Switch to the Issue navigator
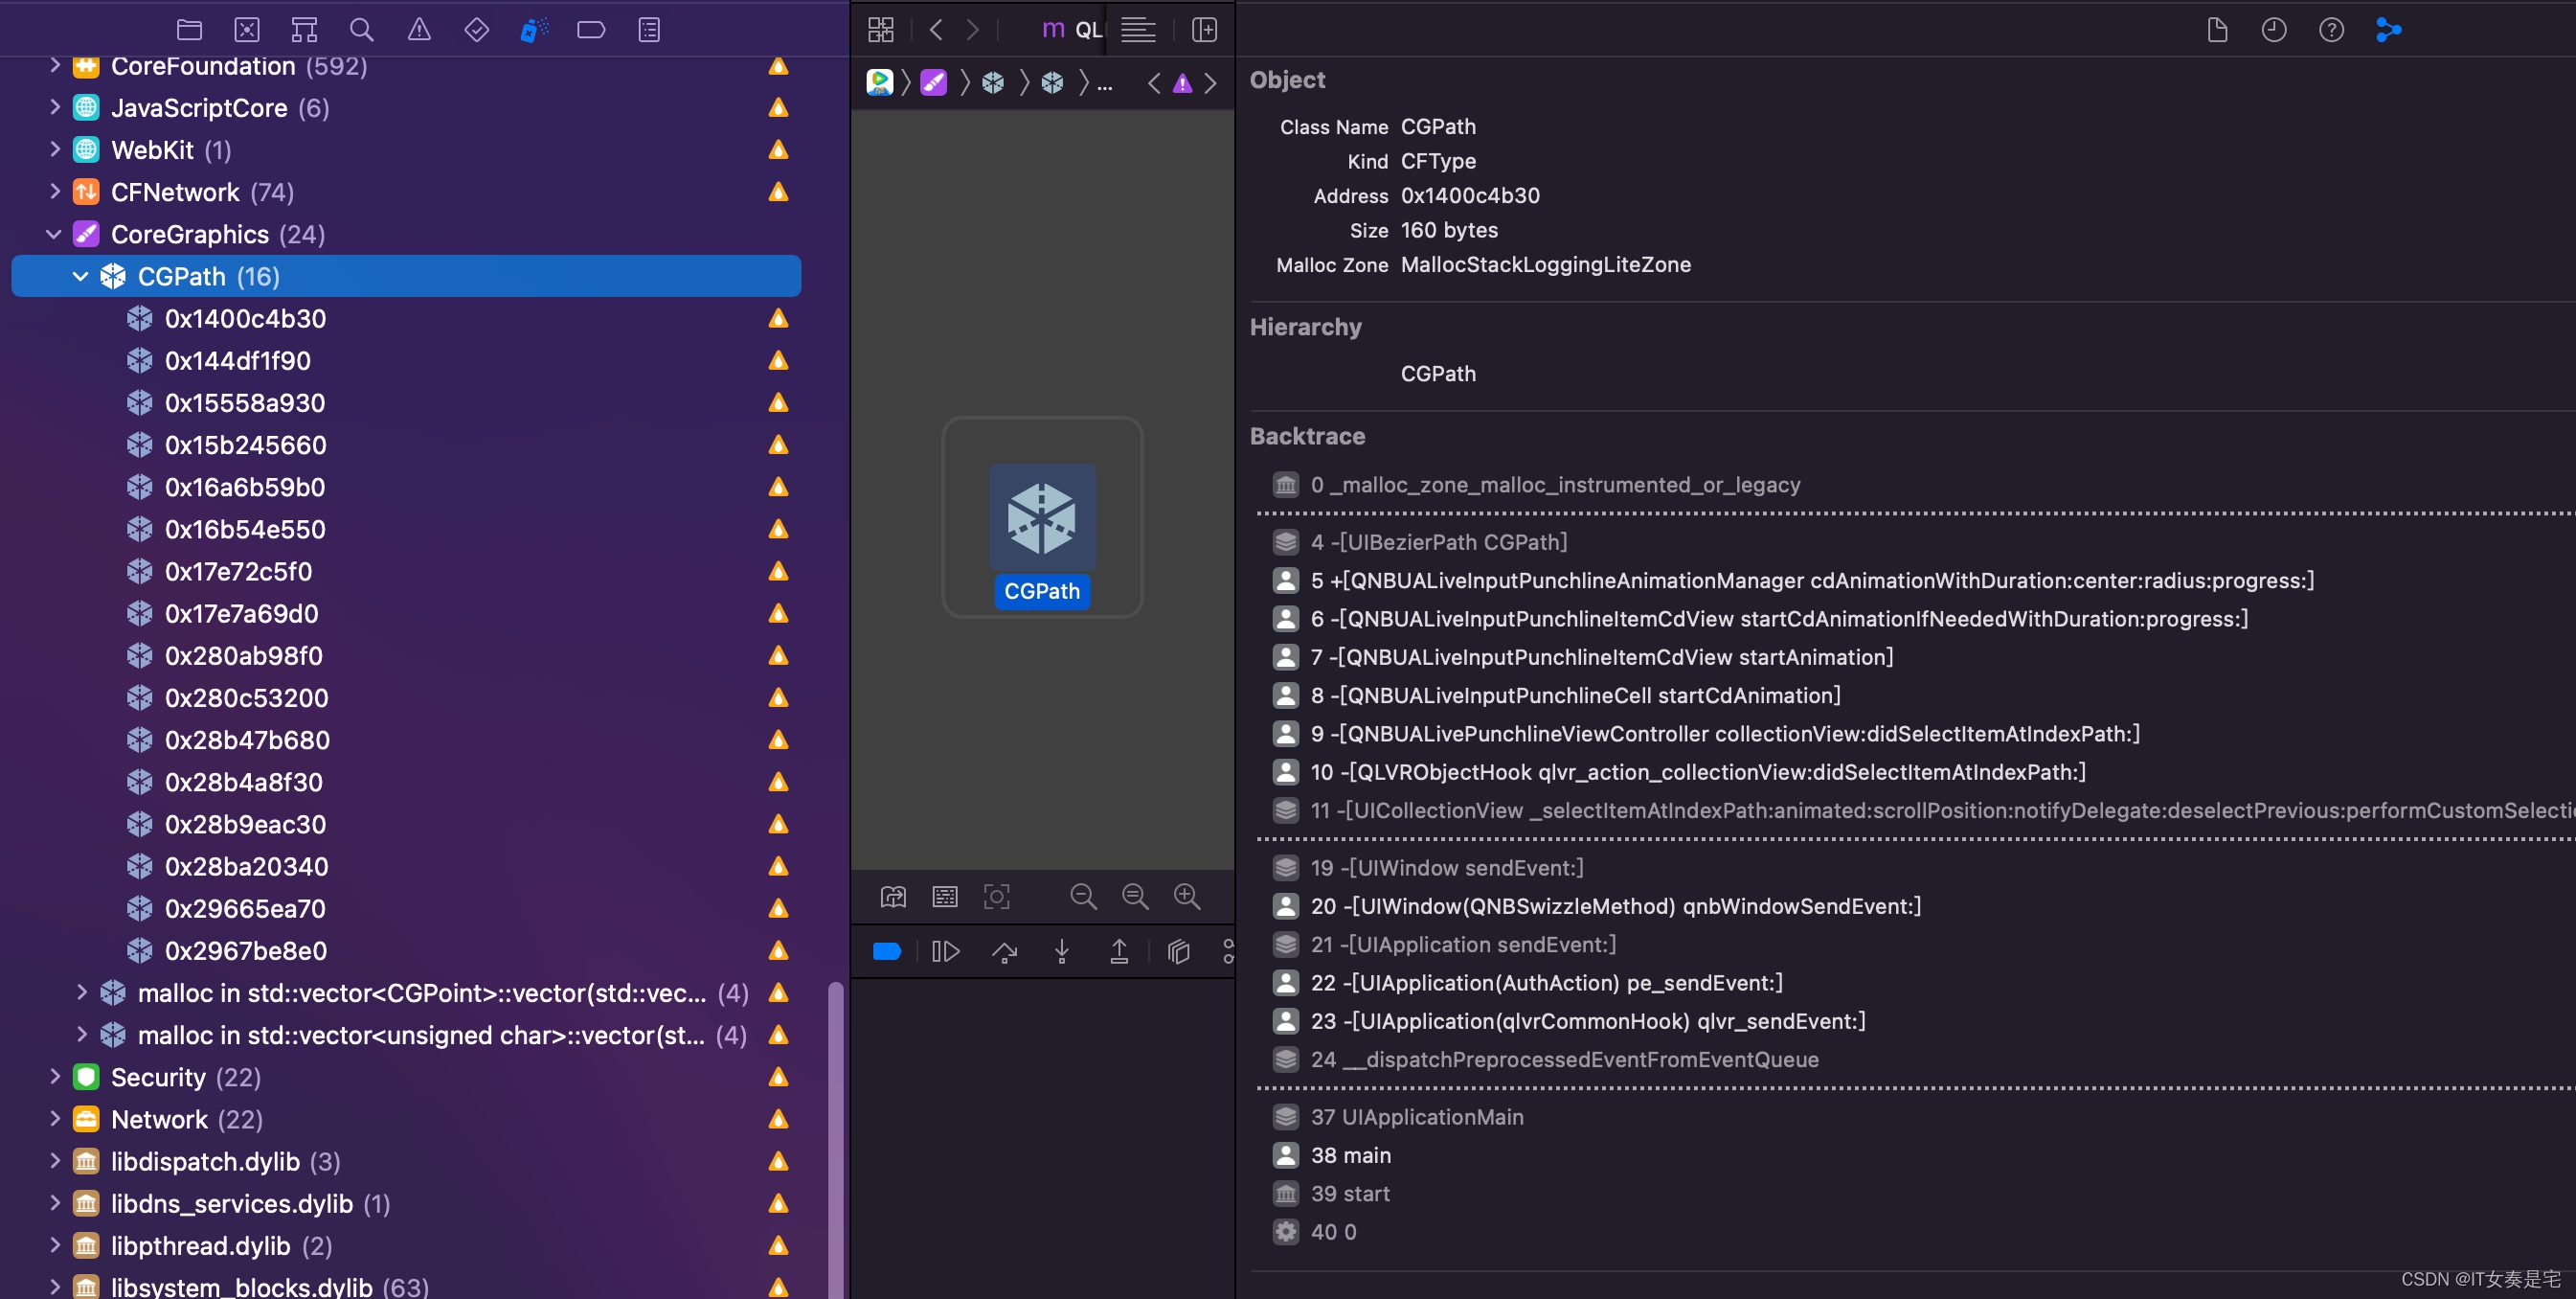 (x=419, y=30)
